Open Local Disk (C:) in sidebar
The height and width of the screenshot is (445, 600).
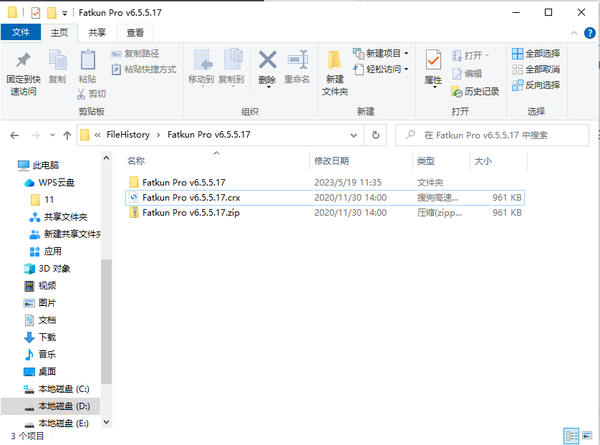[57, 389]
